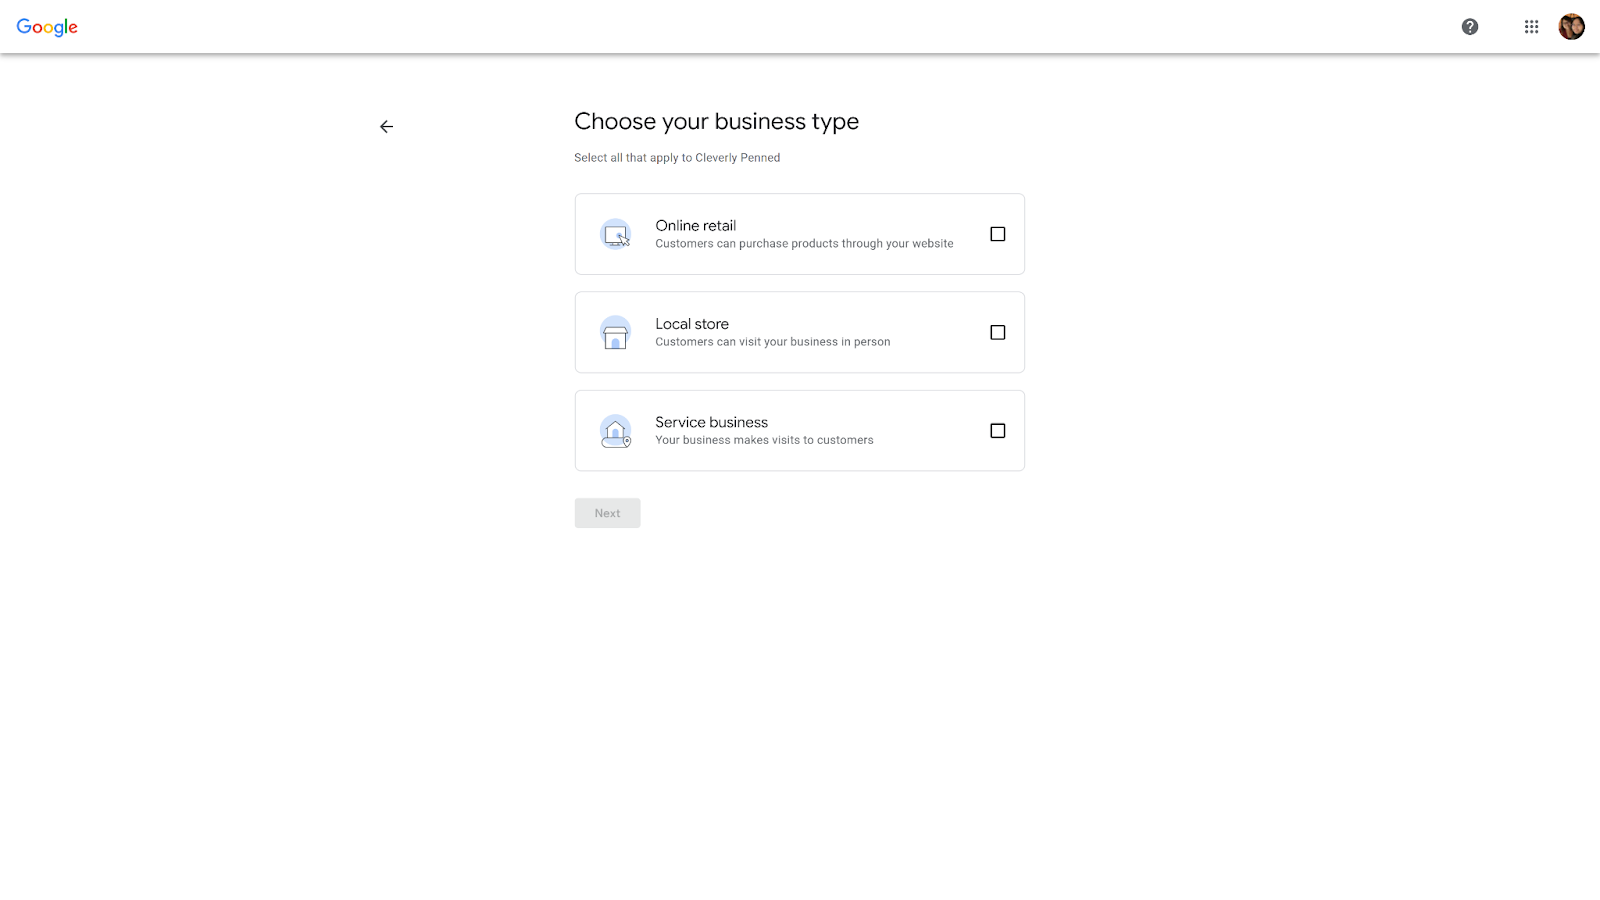The height and width of the screenshot is (900, 1600).
Task: Open the help question mark icon
Action: pos(1469,27)
